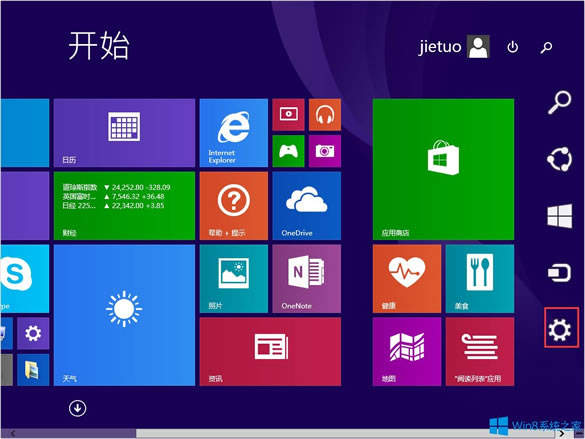
Task: Open the OneNote tile
Action: pos(307,279)
